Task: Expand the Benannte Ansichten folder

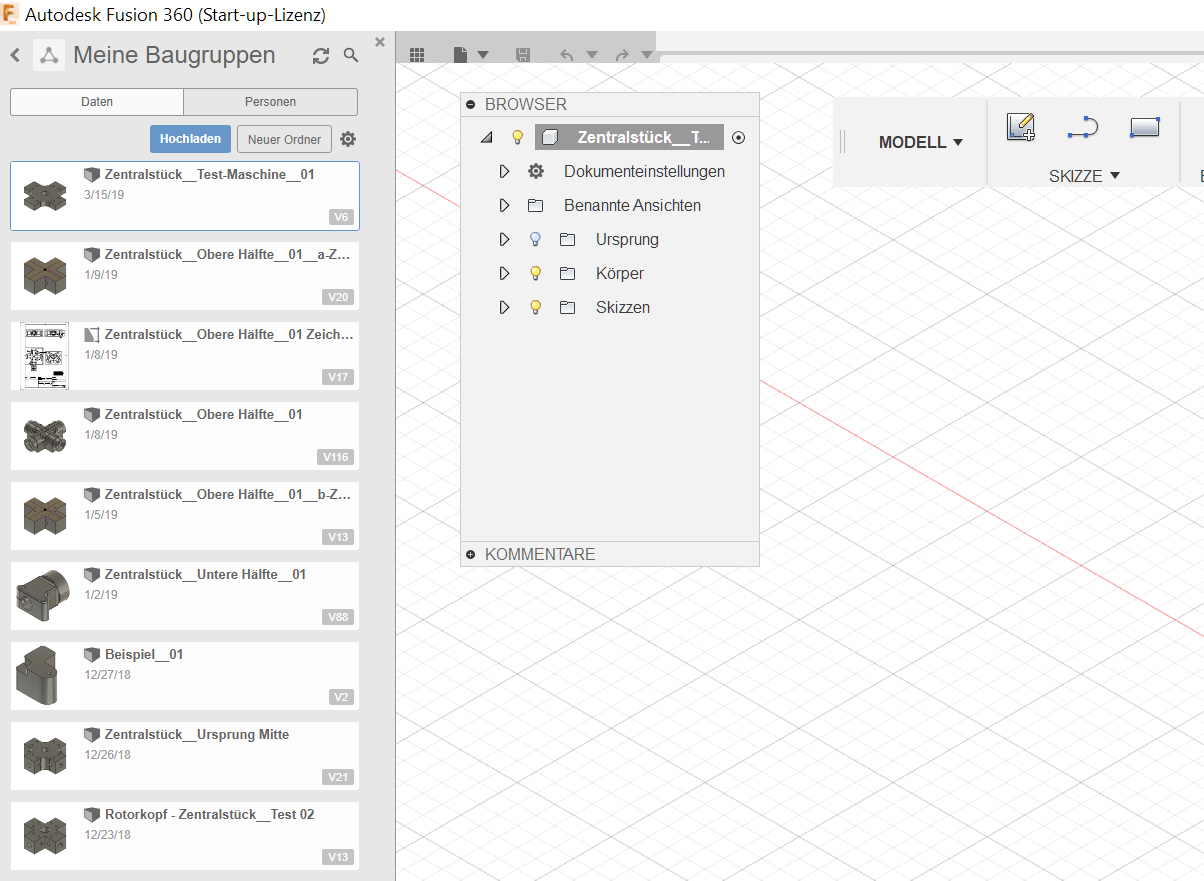Action: pyautogui.click(x=505, y=205)
